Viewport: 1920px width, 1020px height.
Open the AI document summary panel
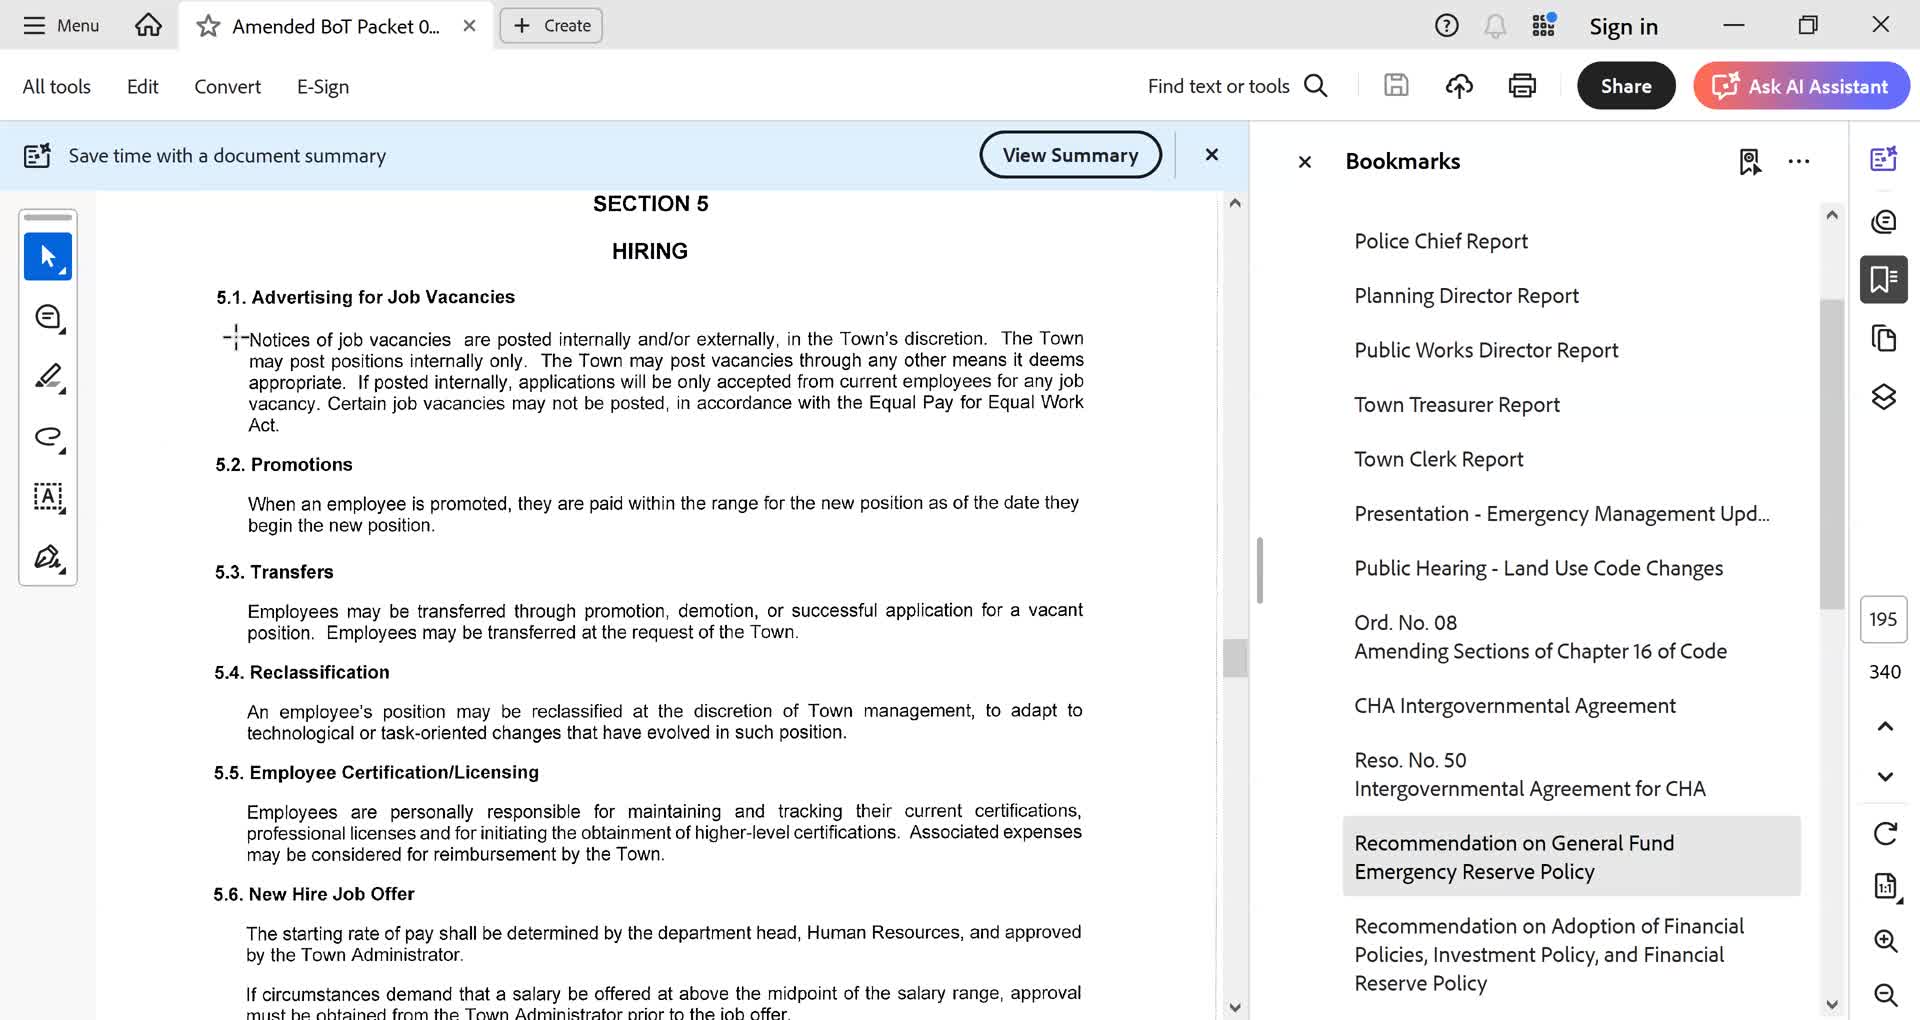1884,158
